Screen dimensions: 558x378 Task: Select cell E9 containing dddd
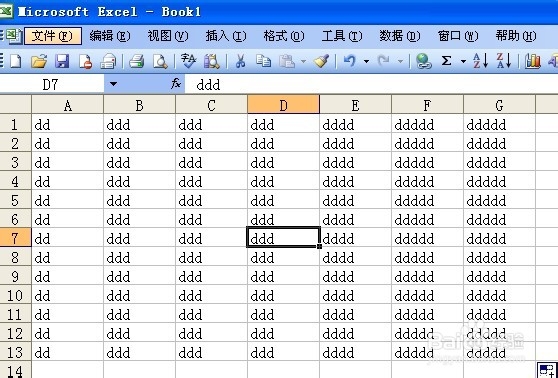(356, 275)
